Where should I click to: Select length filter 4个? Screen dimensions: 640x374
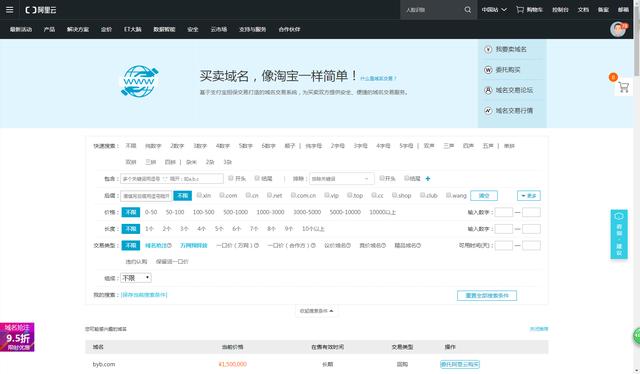202,229
